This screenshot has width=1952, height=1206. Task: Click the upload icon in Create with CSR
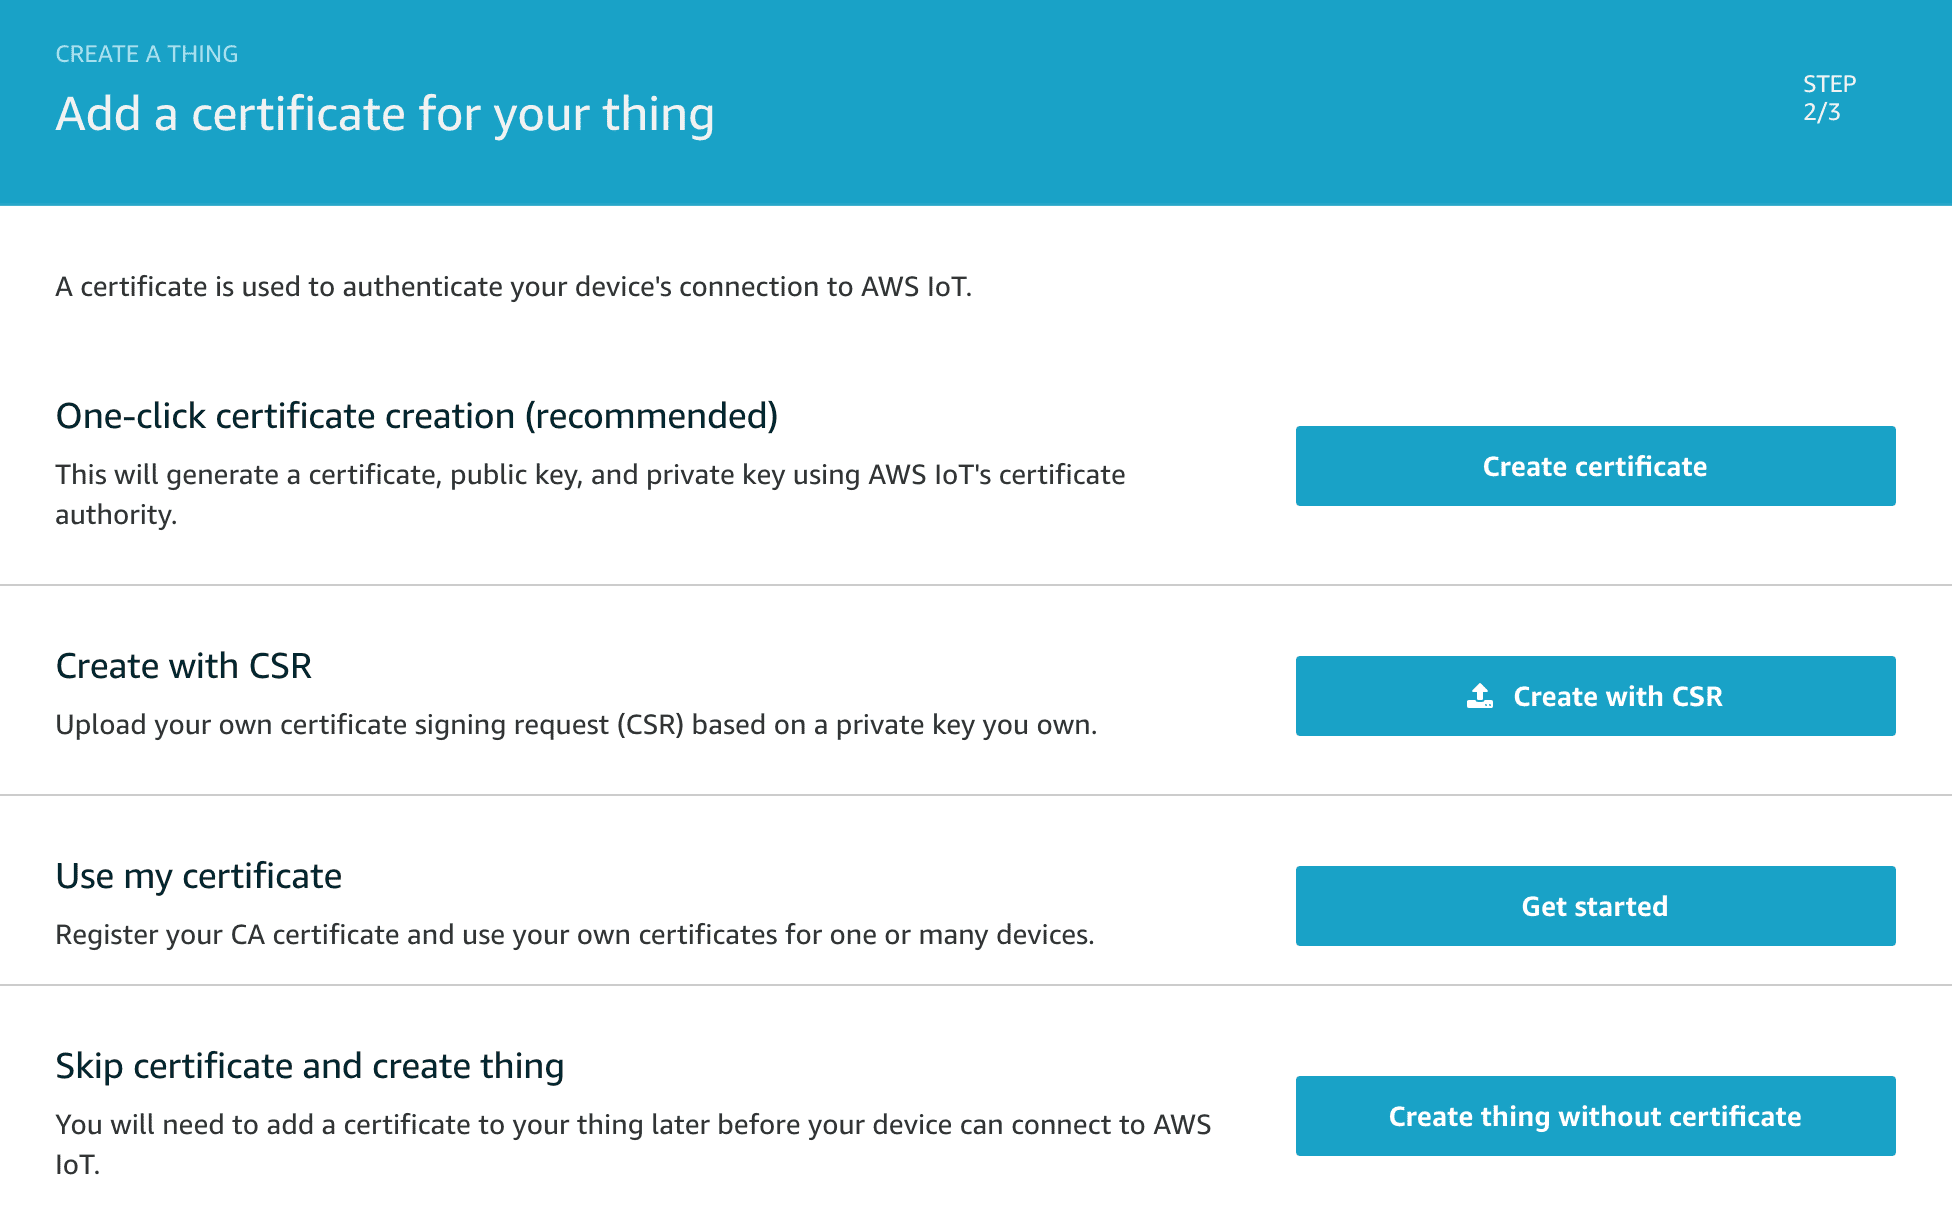click(1481, 695)
